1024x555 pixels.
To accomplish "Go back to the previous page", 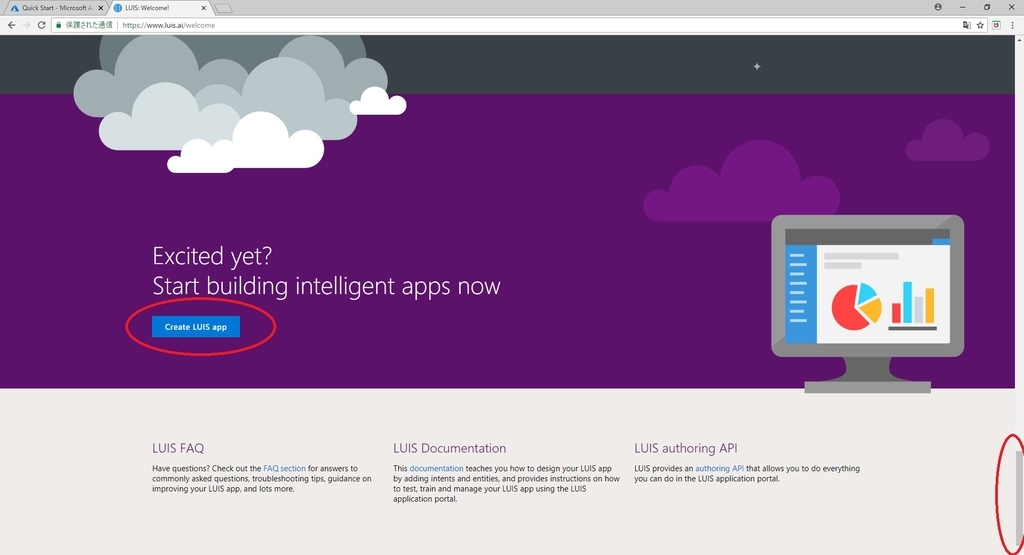I will pos(11,25).
